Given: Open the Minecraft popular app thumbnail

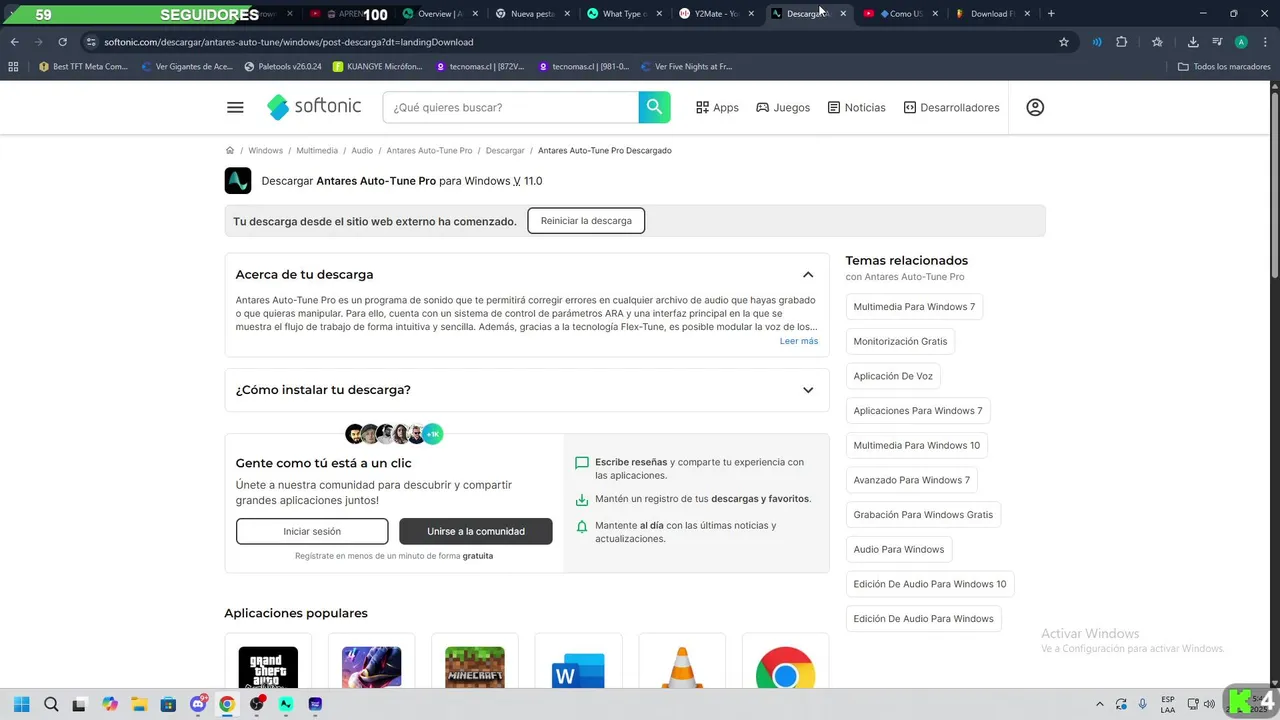Looking at the screenshot, I should tap(475, 666).
